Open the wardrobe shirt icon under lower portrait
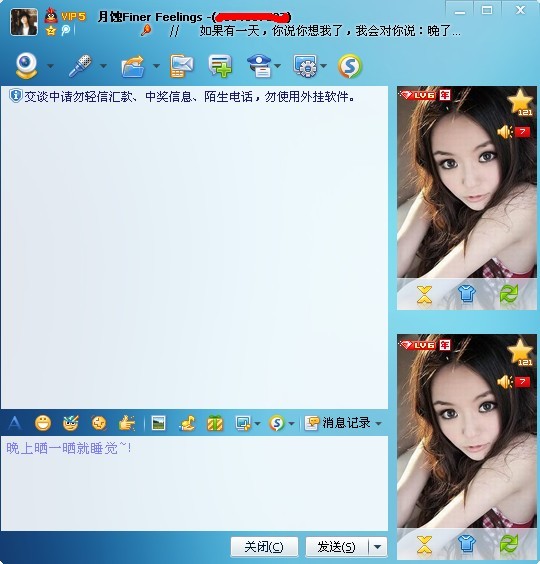The width and height of the screenshot is (540, 564). point(467,543)
